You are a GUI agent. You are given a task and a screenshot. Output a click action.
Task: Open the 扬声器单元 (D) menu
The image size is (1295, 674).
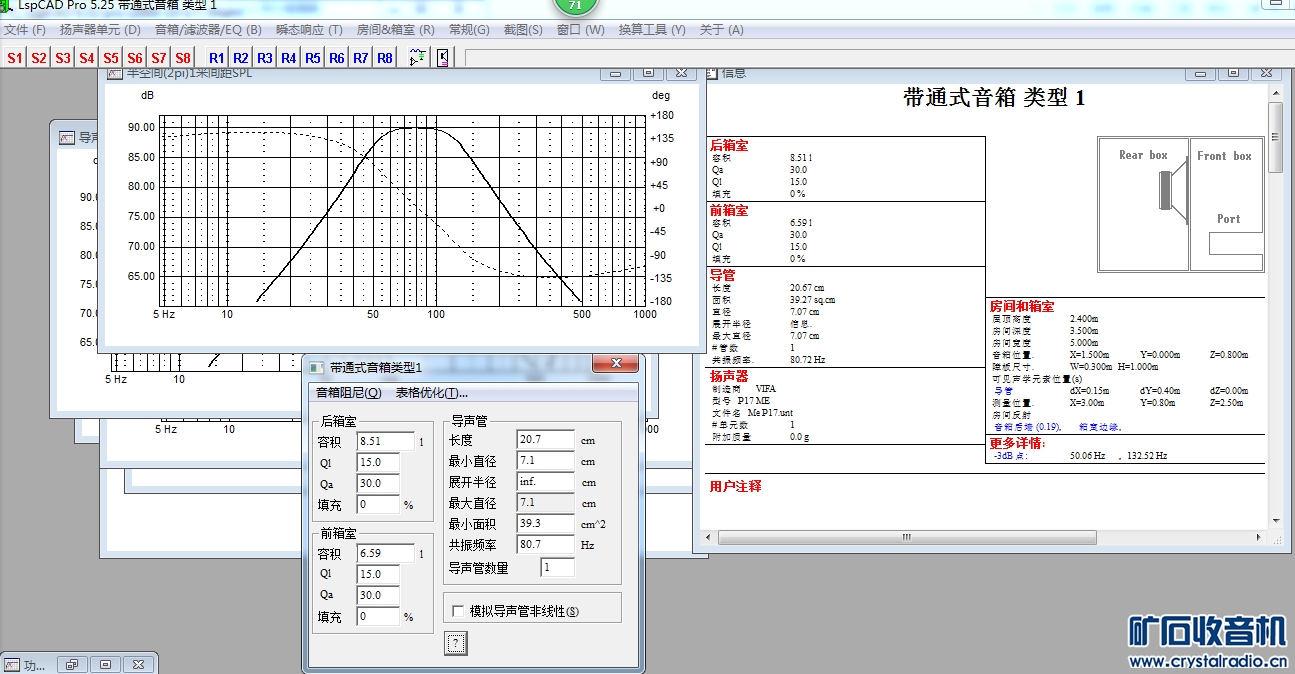tap(100, 30)
